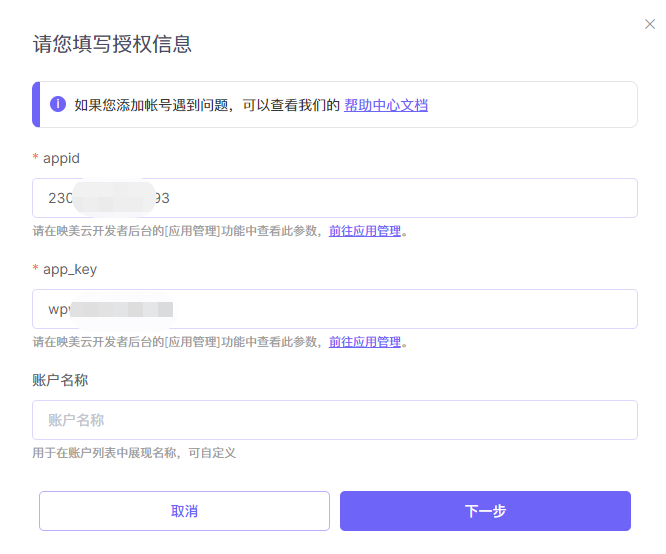
Task: Click the app_key field label
Action: 70,269
